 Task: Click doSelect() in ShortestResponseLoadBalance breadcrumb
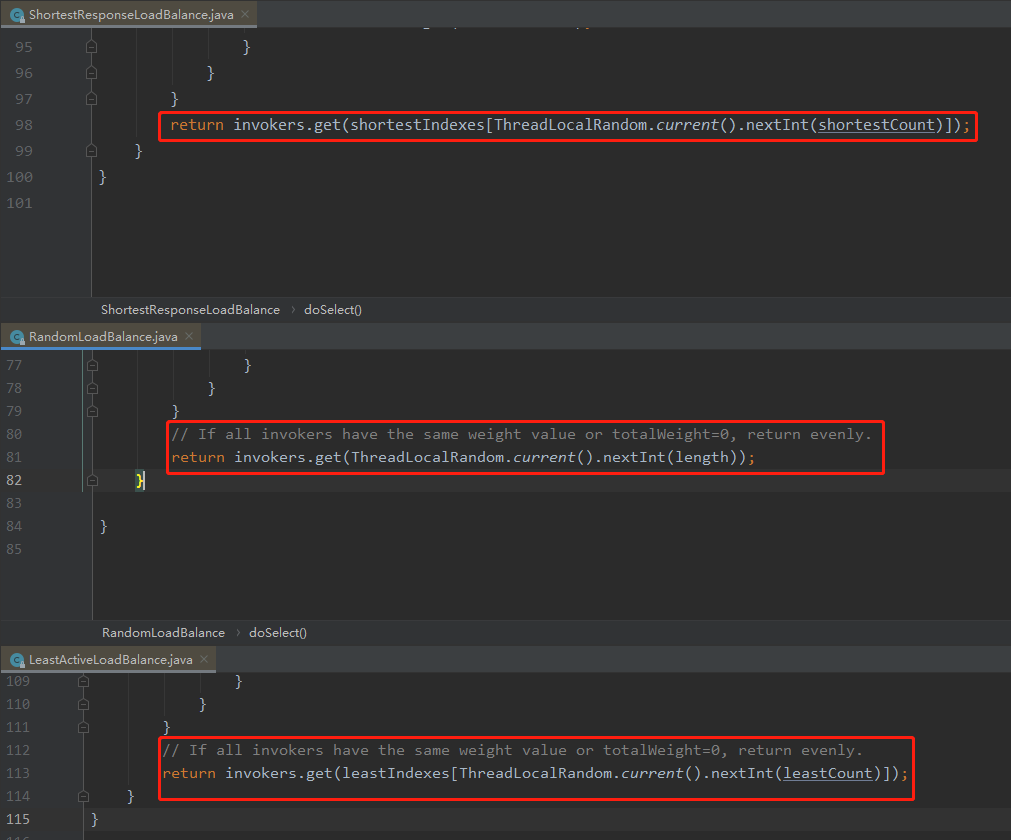(x=333, y=309)
